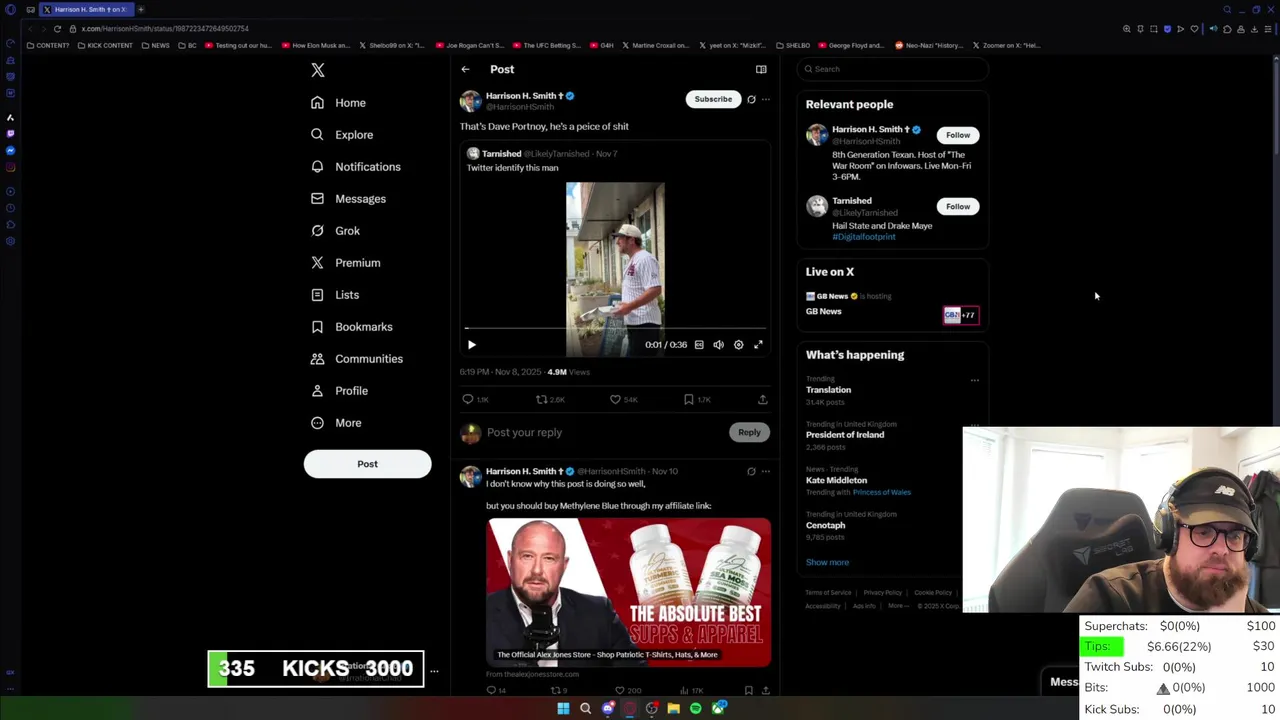This screenshot has height=720, width=1280.
Task: Click the white Post button
Action: click(x=367, y=464)
